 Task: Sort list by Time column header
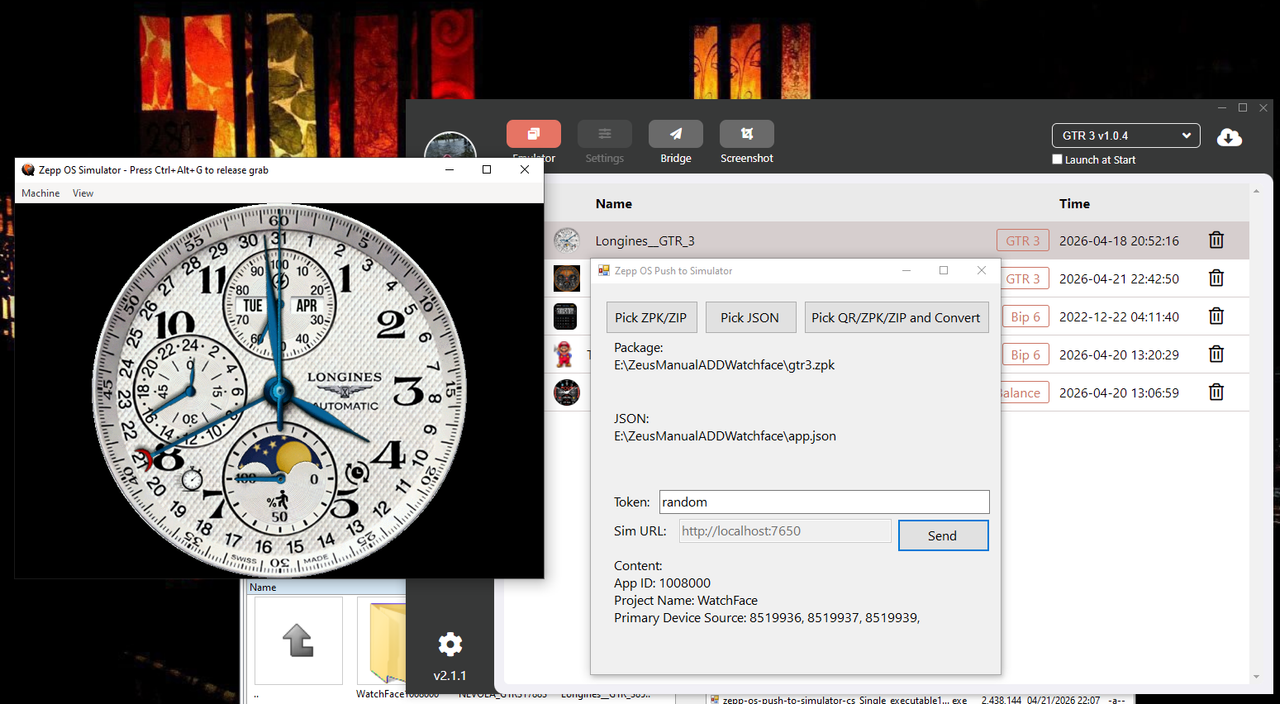[1074, 203]
